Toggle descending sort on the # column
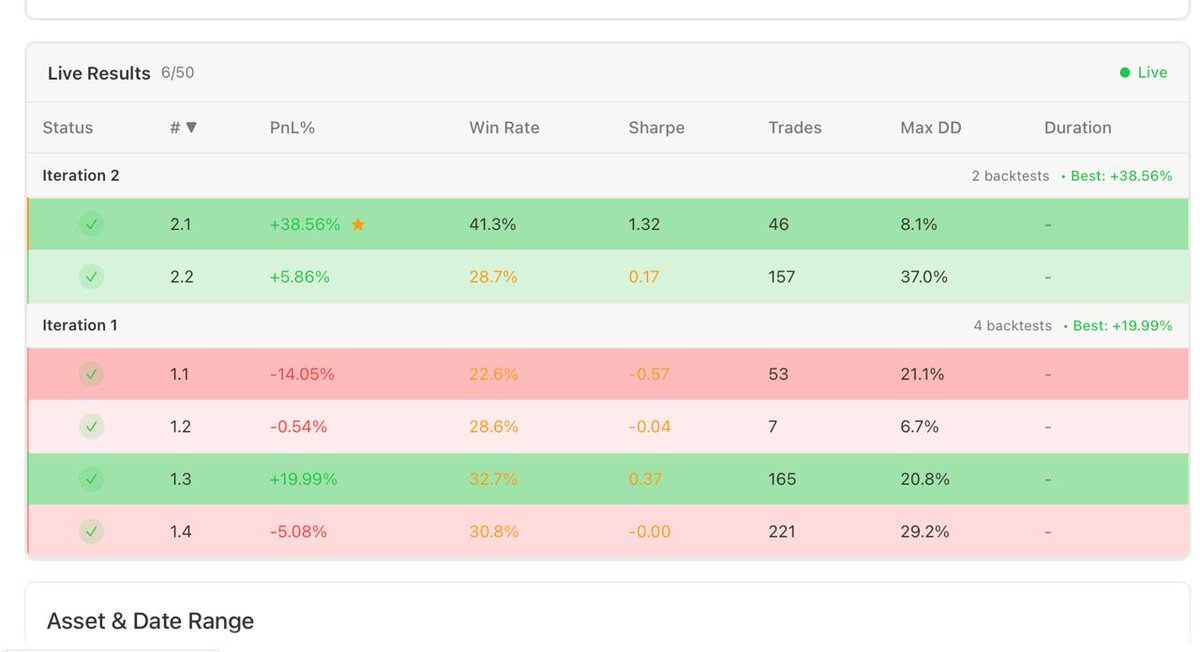 point(182,127)
